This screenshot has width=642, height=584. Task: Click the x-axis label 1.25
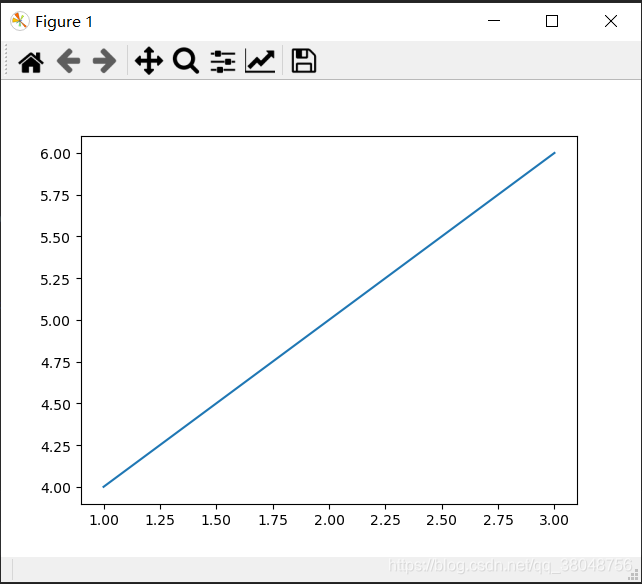pyautogui.click(x=160, y=520)
